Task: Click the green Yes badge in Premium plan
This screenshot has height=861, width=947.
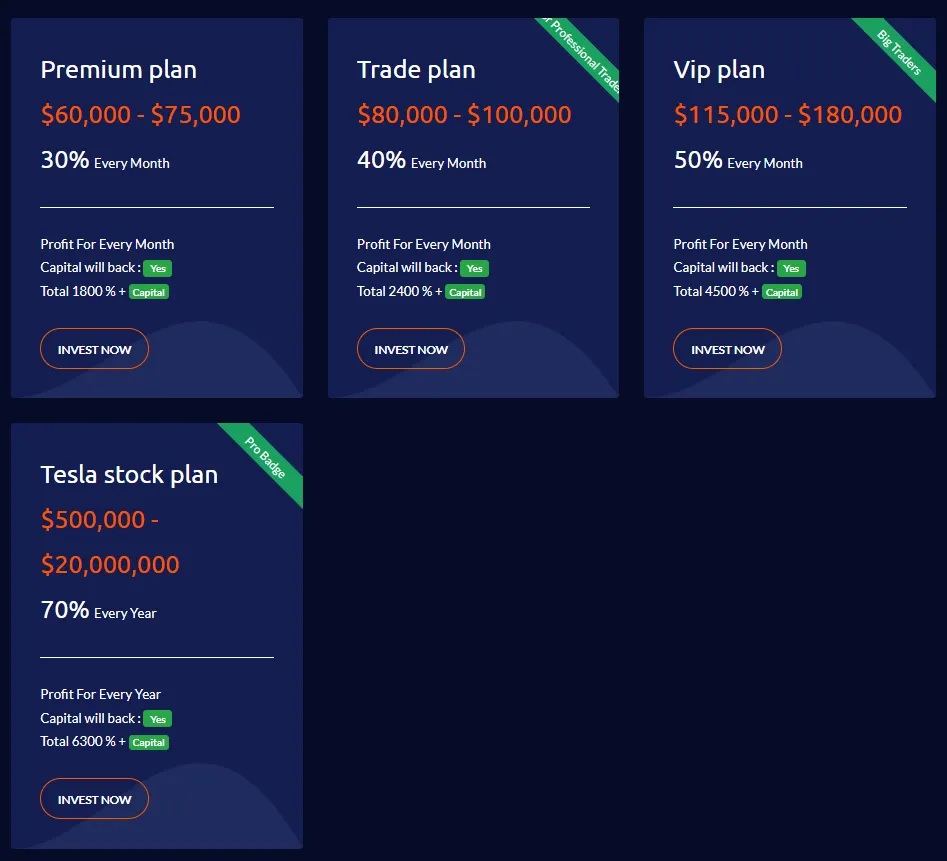Action: [158, 268]
